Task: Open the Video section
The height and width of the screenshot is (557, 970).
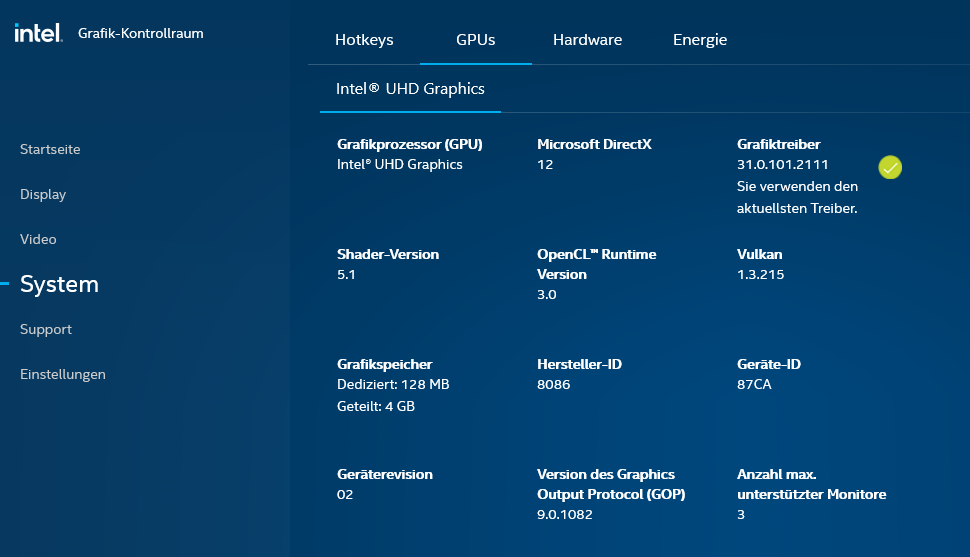Action: 38,239
